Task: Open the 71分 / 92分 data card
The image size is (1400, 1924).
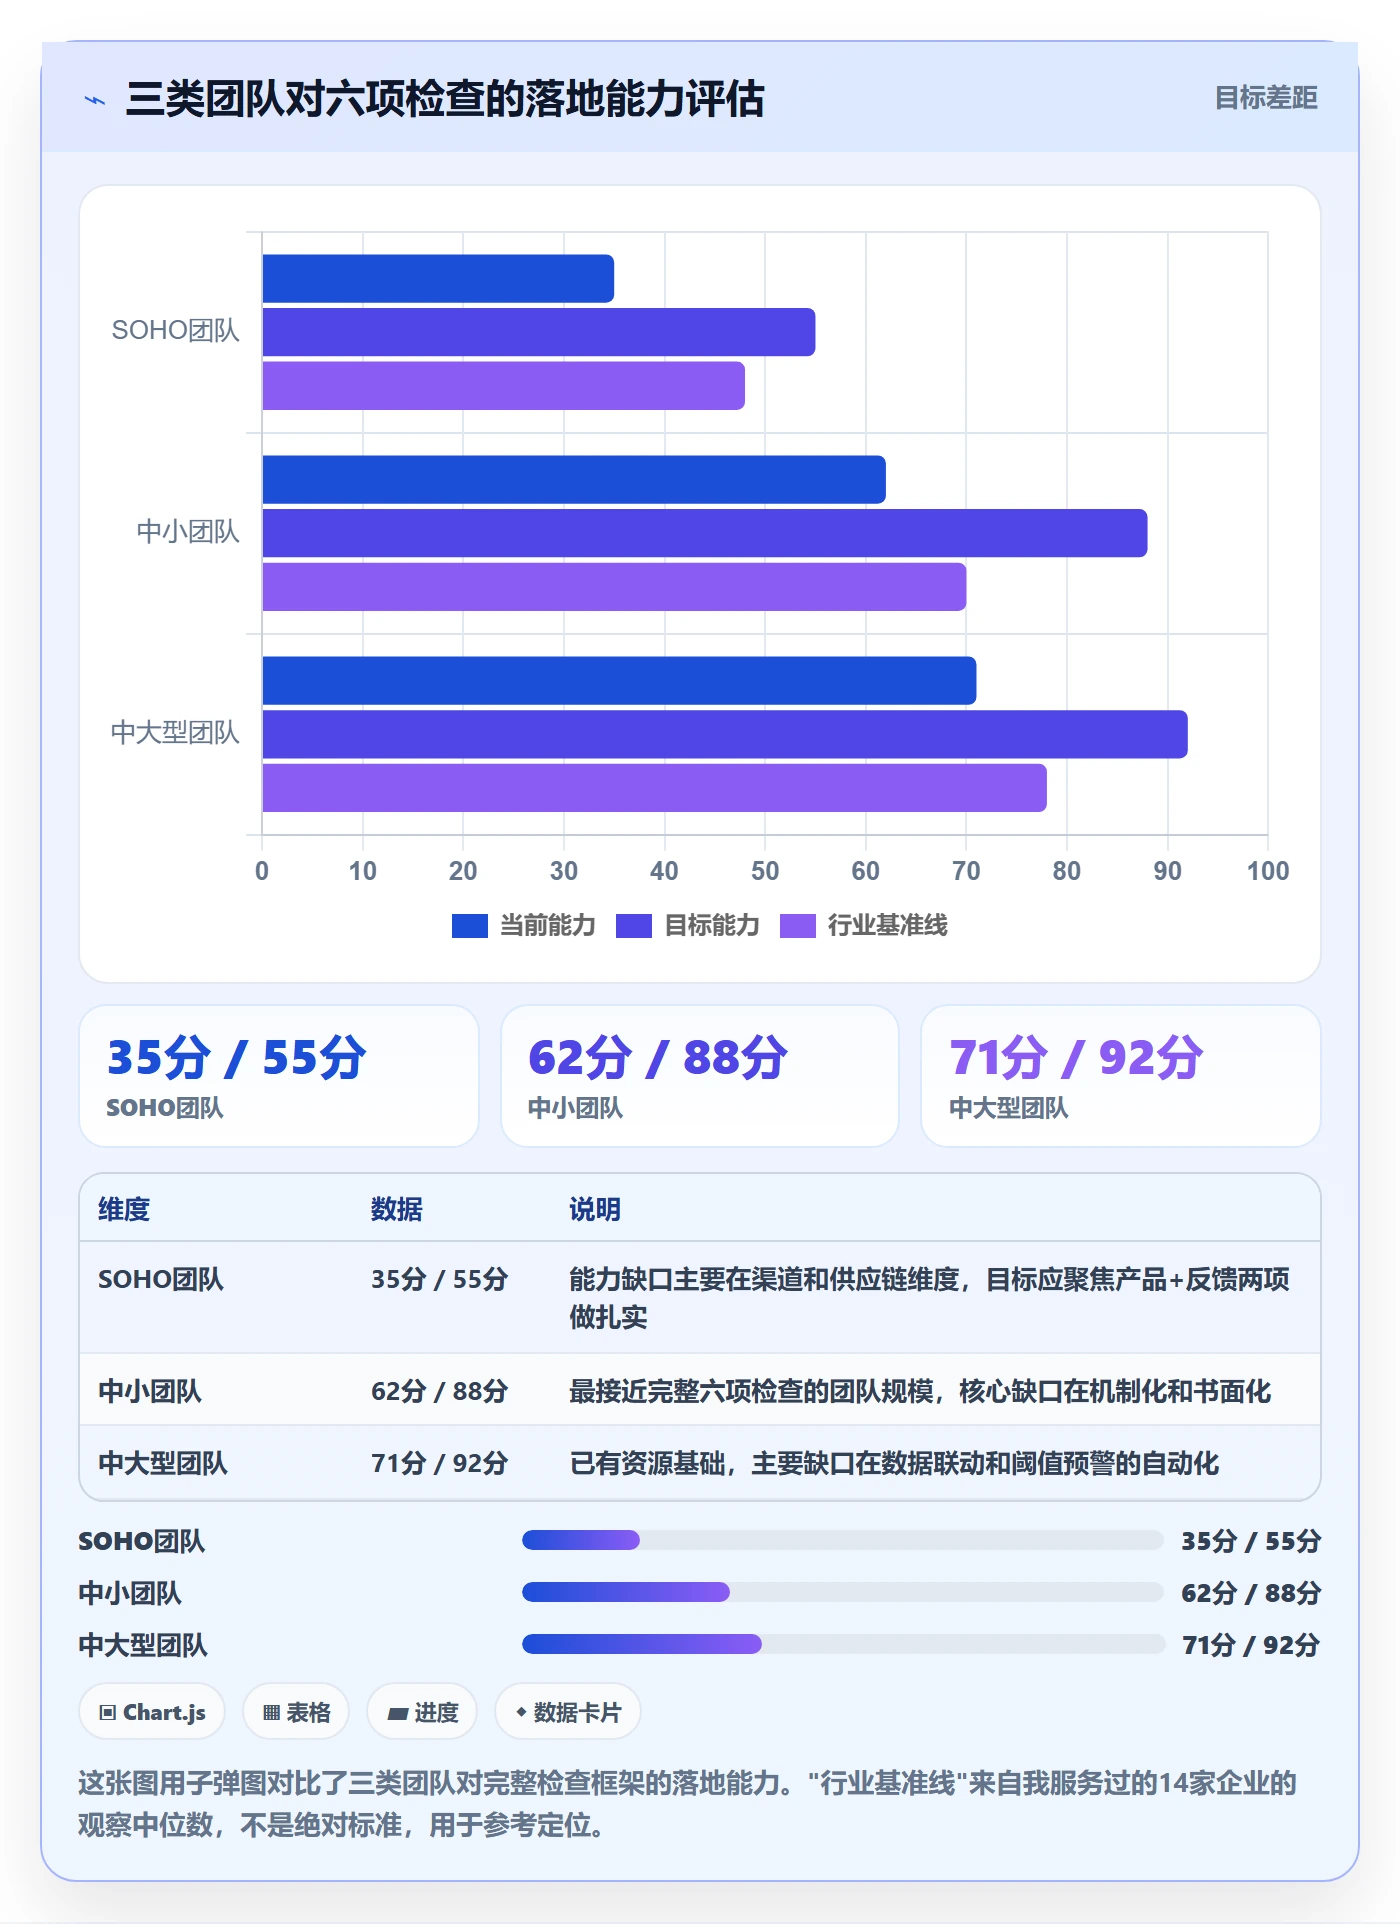Action: coord(1121,1076)
